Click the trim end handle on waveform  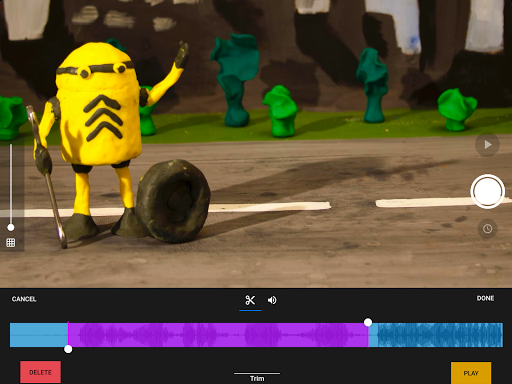368,322
